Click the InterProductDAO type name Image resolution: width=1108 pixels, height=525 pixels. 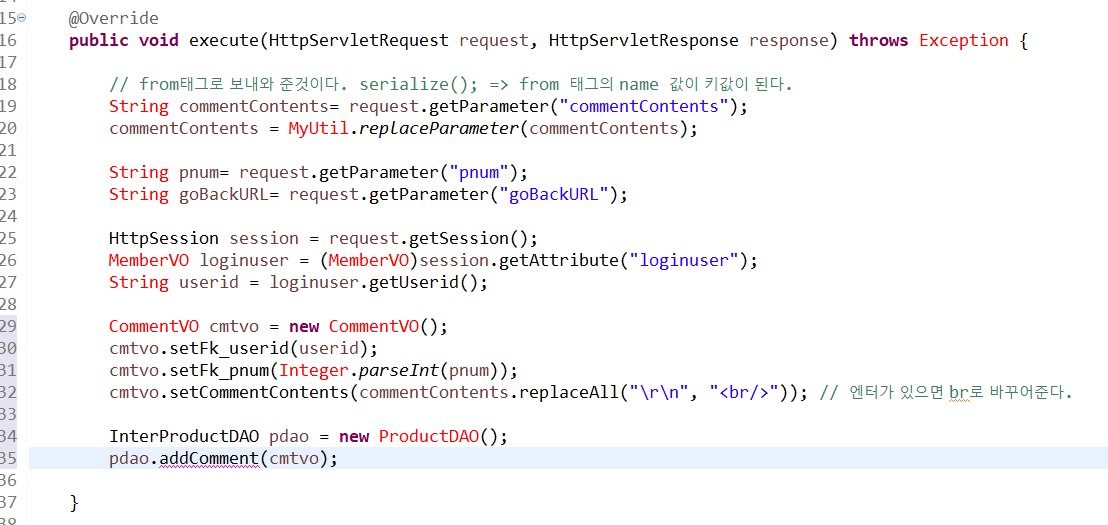(184, 437)
